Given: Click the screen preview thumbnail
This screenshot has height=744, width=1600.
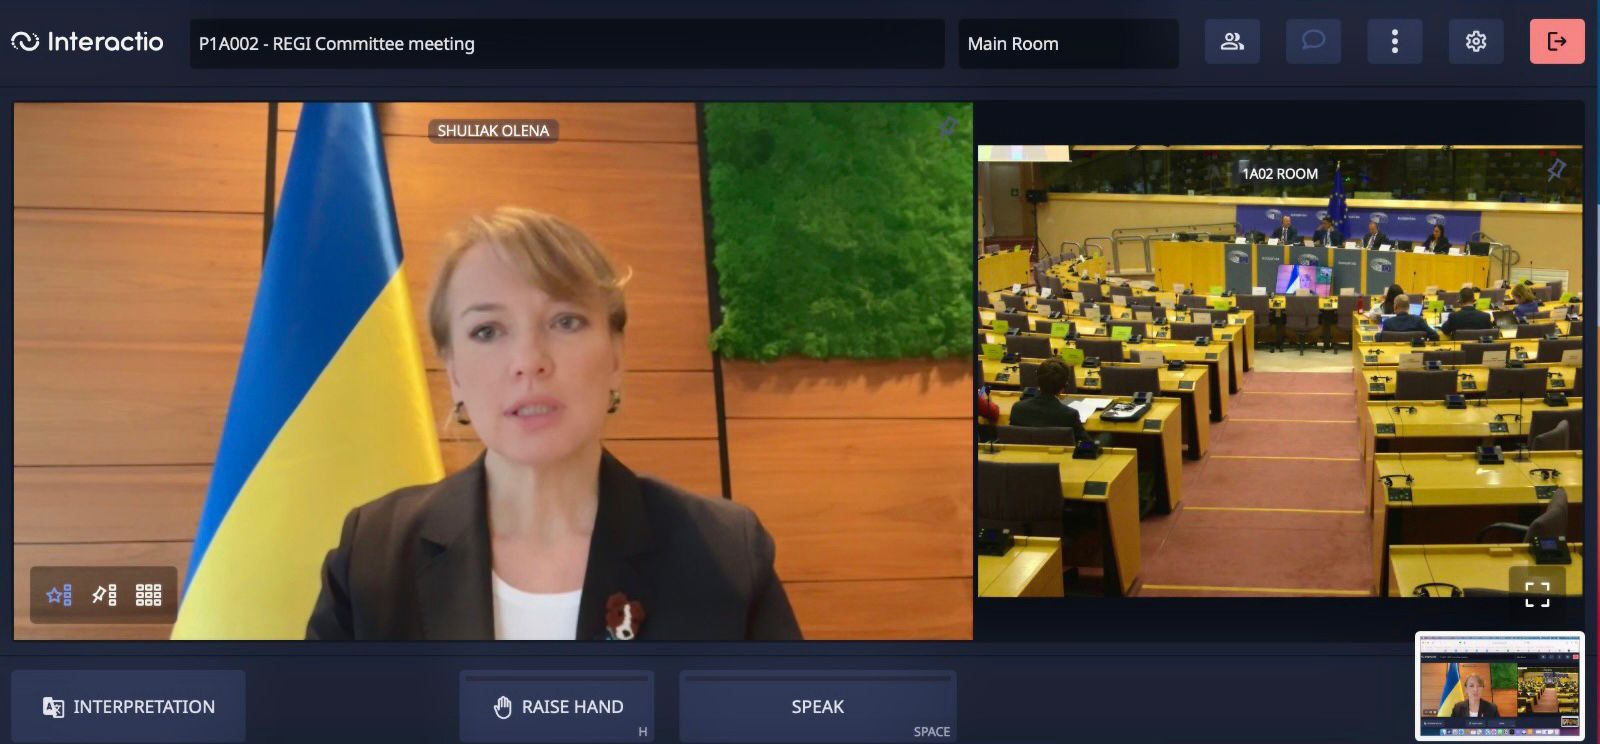Looking at the screenshot, I should 1499,686.
